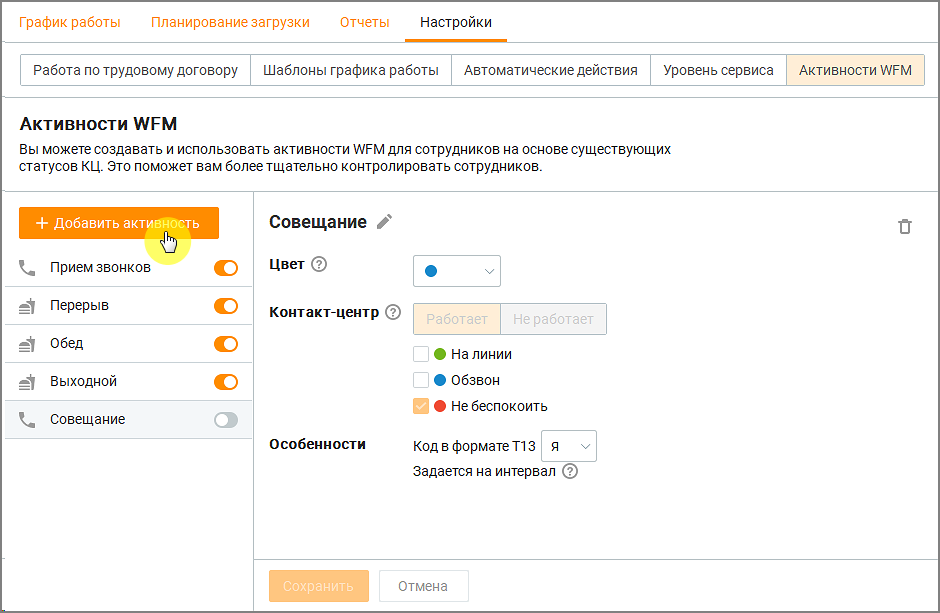Viewport: 940px width, 613px height.
Task: Switch to Планирование загрузки tab
Action: (230, 22)
